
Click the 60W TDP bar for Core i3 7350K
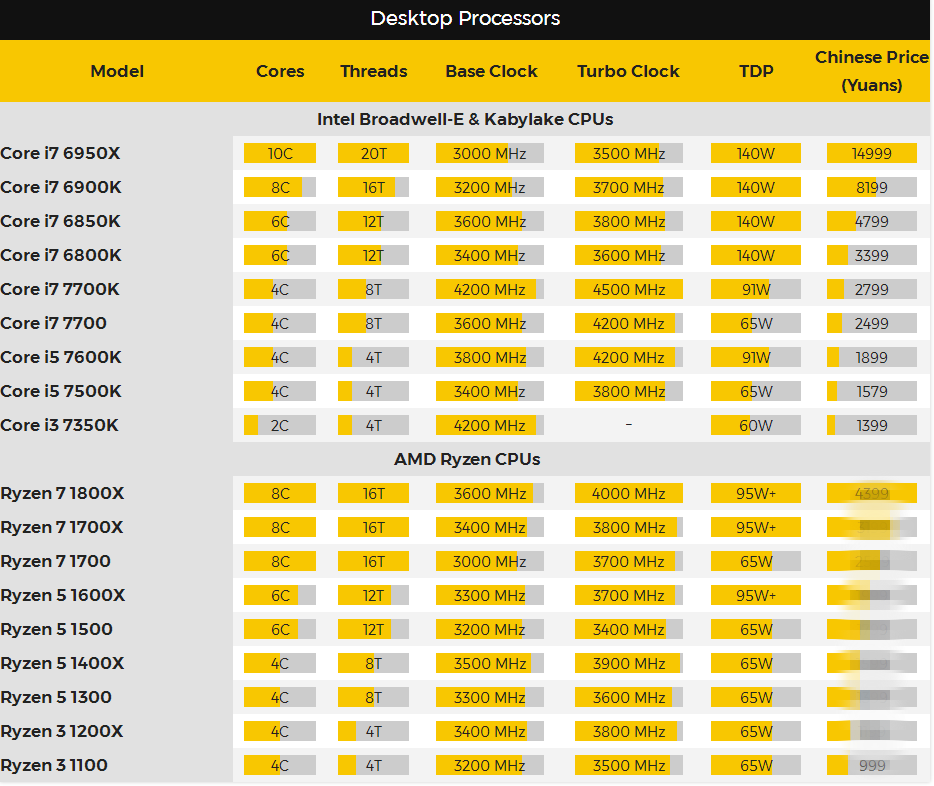(x=756, y=425)
